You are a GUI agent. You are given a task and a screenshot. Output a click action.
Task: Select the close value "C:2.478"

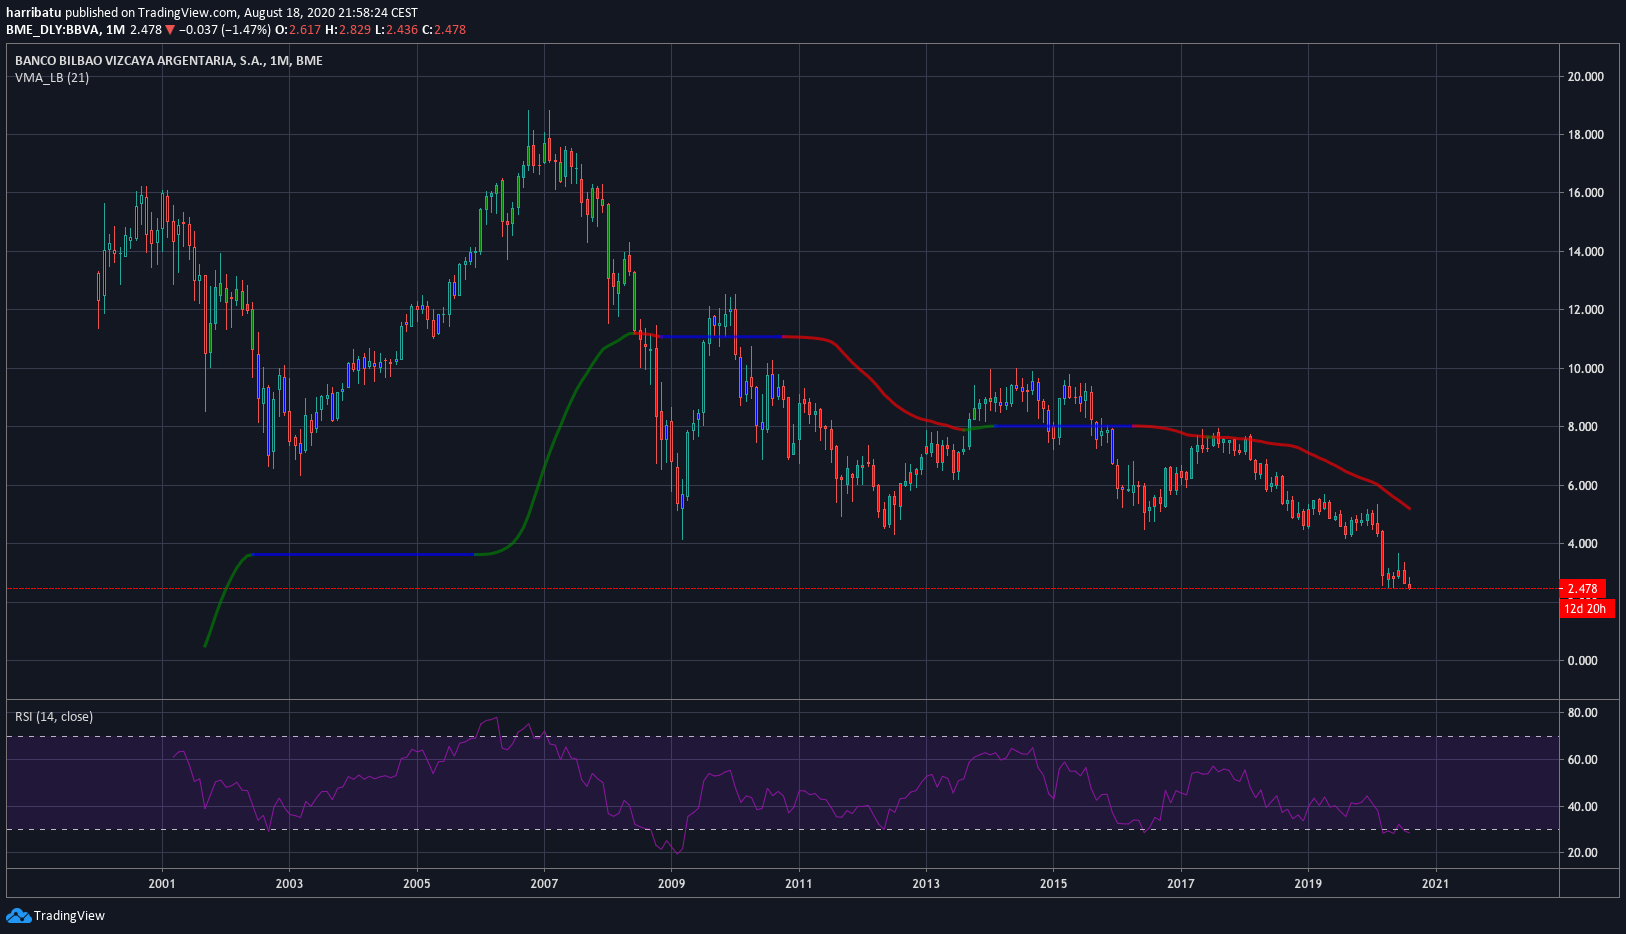[x=444, y=30]
